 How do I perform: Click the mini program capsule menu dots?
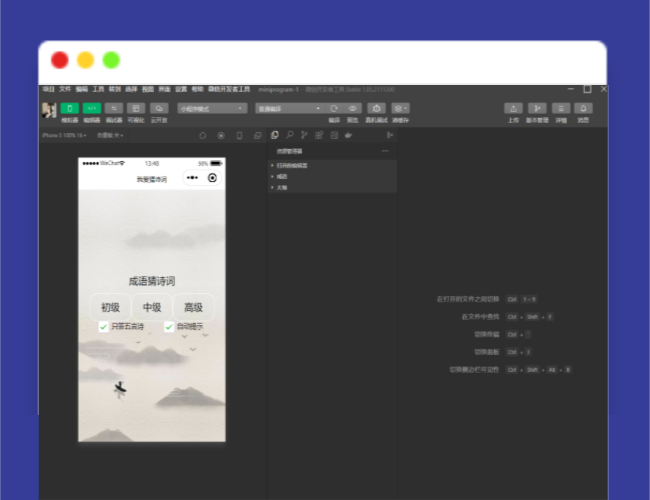(193, 178)
